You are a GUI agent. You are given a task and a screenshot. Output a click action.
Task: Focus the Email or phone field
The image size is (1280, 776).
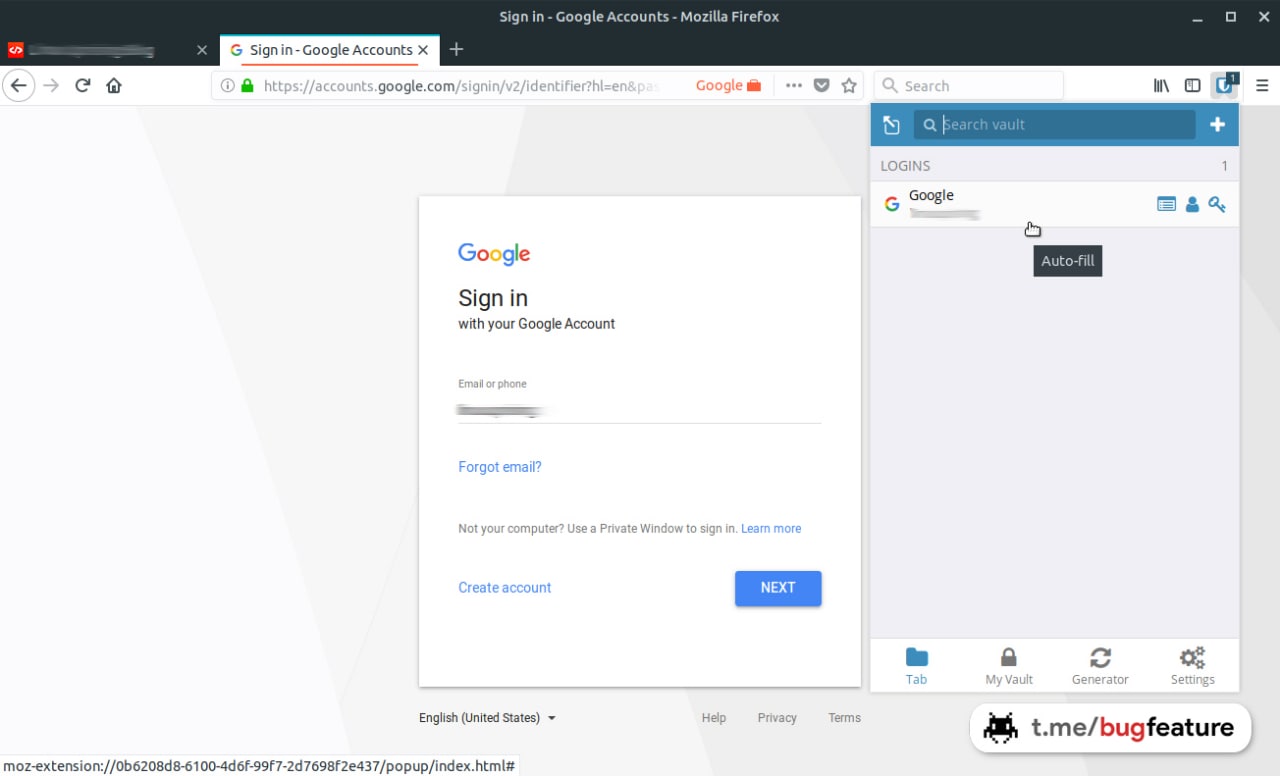640,408
